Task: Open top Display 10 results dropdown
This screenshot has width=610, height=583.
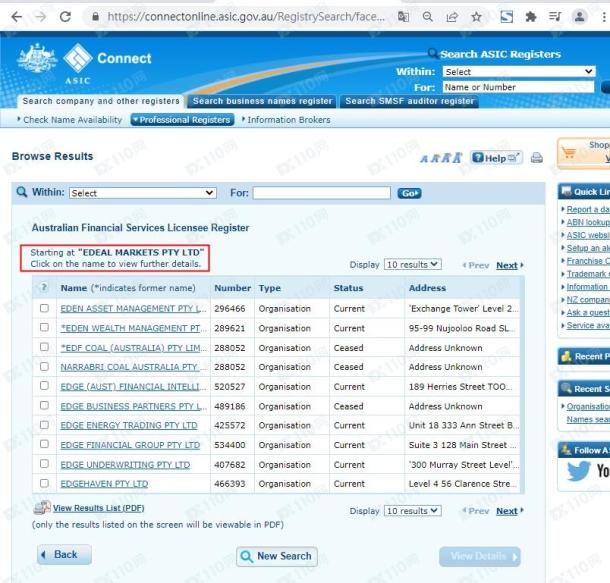Action: pos(413,264)
